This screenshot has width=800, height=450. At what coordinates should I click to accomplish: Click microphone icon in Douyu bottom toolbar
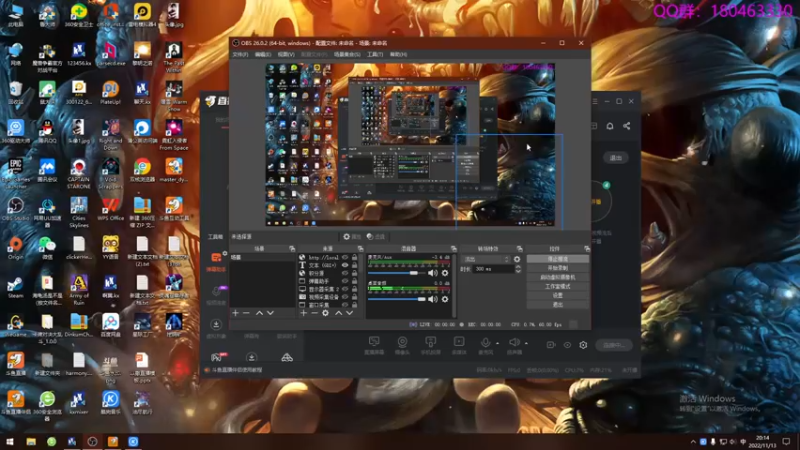tap(485, 342)
